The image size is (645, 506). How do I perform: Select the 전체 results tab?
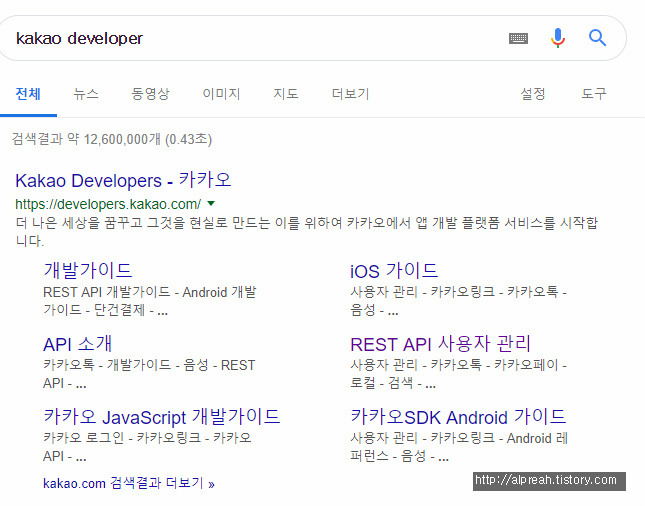coord(28,94)
